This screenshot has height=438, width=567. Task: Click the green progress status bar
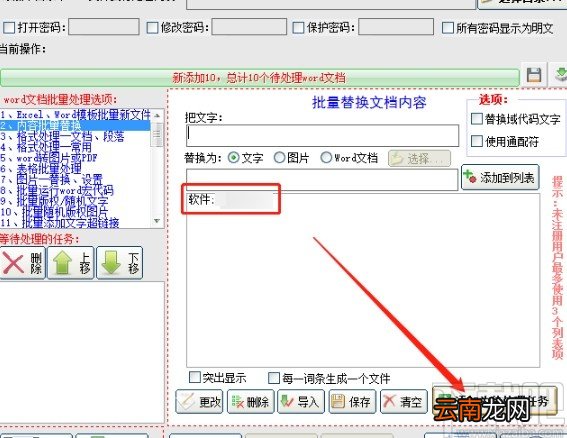[260, 77]
